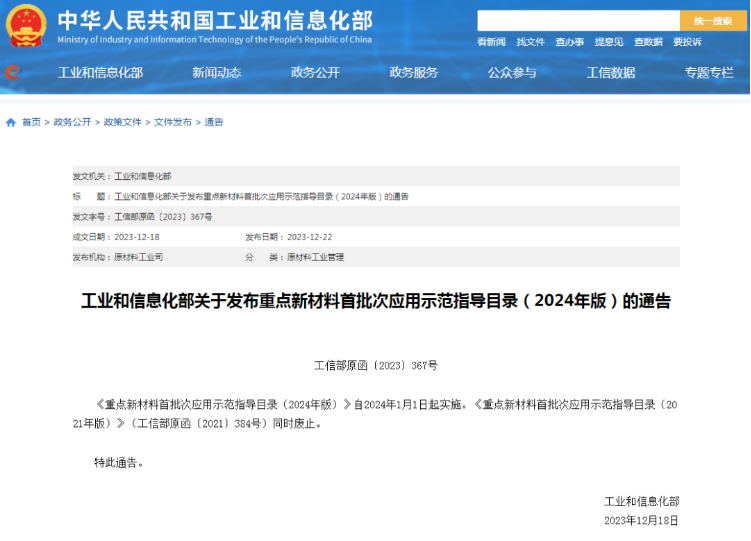This screenshot has width=751, height=541.
Task: Click the signing date 2023年12月18日
Action: pos(641,521)
